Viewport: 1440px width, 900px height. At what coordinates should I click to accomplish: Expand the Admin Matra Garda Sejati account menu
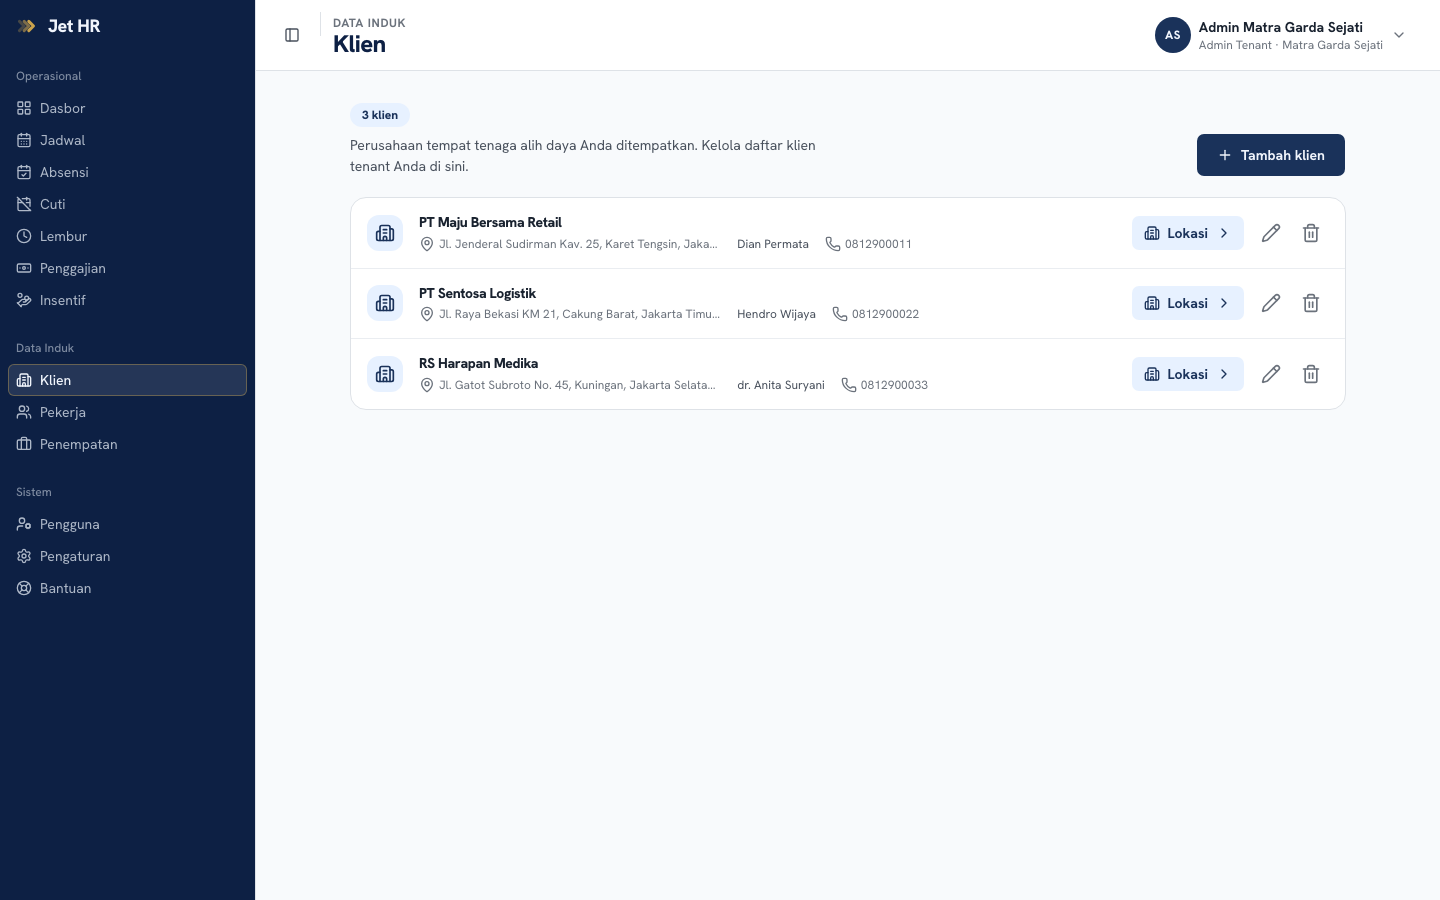[1399, 35]
